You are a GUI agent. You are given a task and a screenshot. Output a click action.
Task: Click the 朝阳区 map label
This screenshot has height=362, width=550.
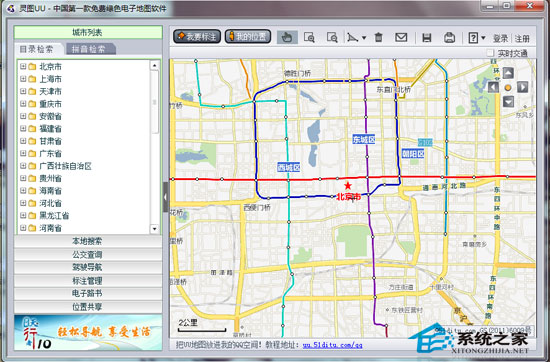pos(413,153)
